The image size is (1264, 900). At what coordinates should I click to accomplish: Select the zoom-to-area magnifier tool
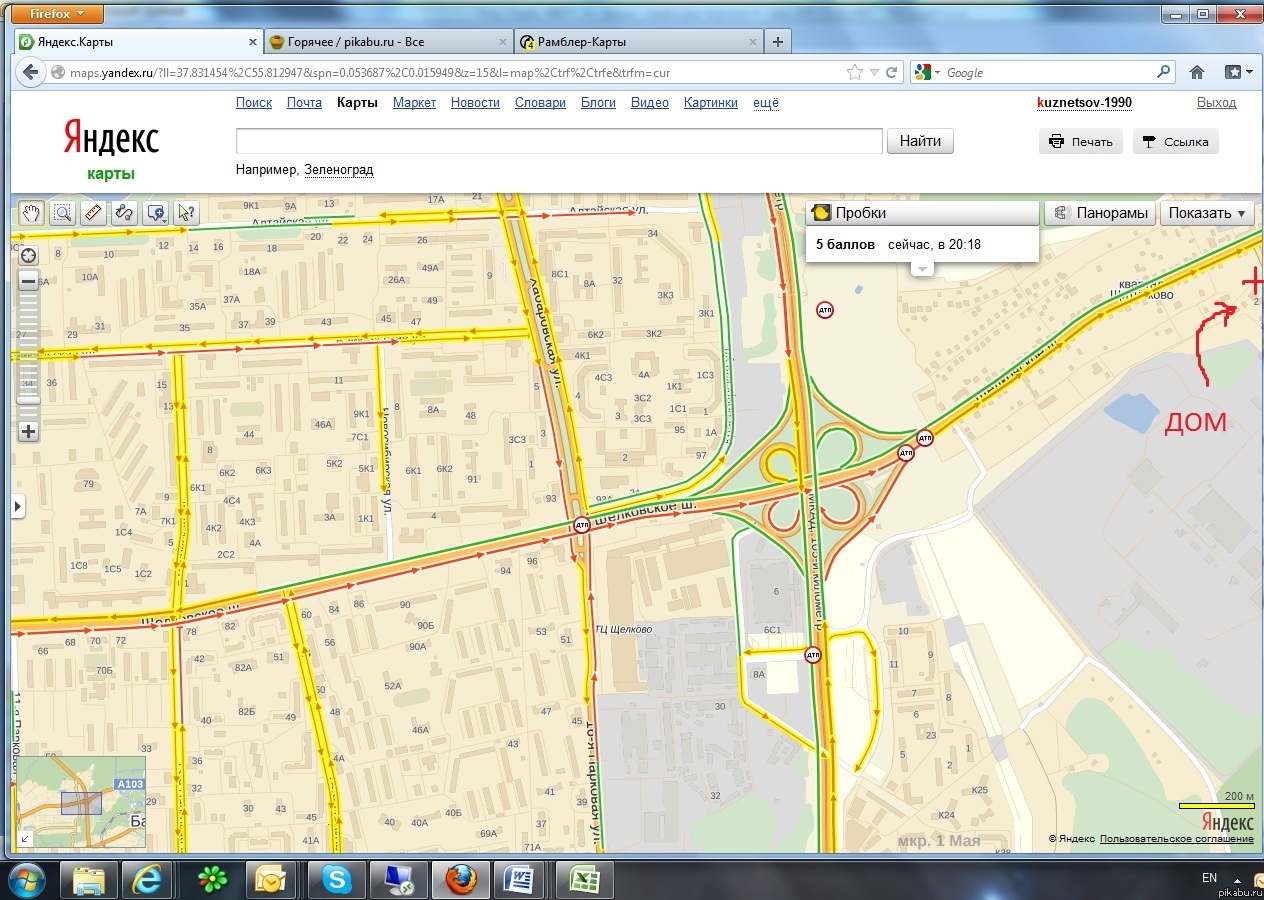click(62, 212)
